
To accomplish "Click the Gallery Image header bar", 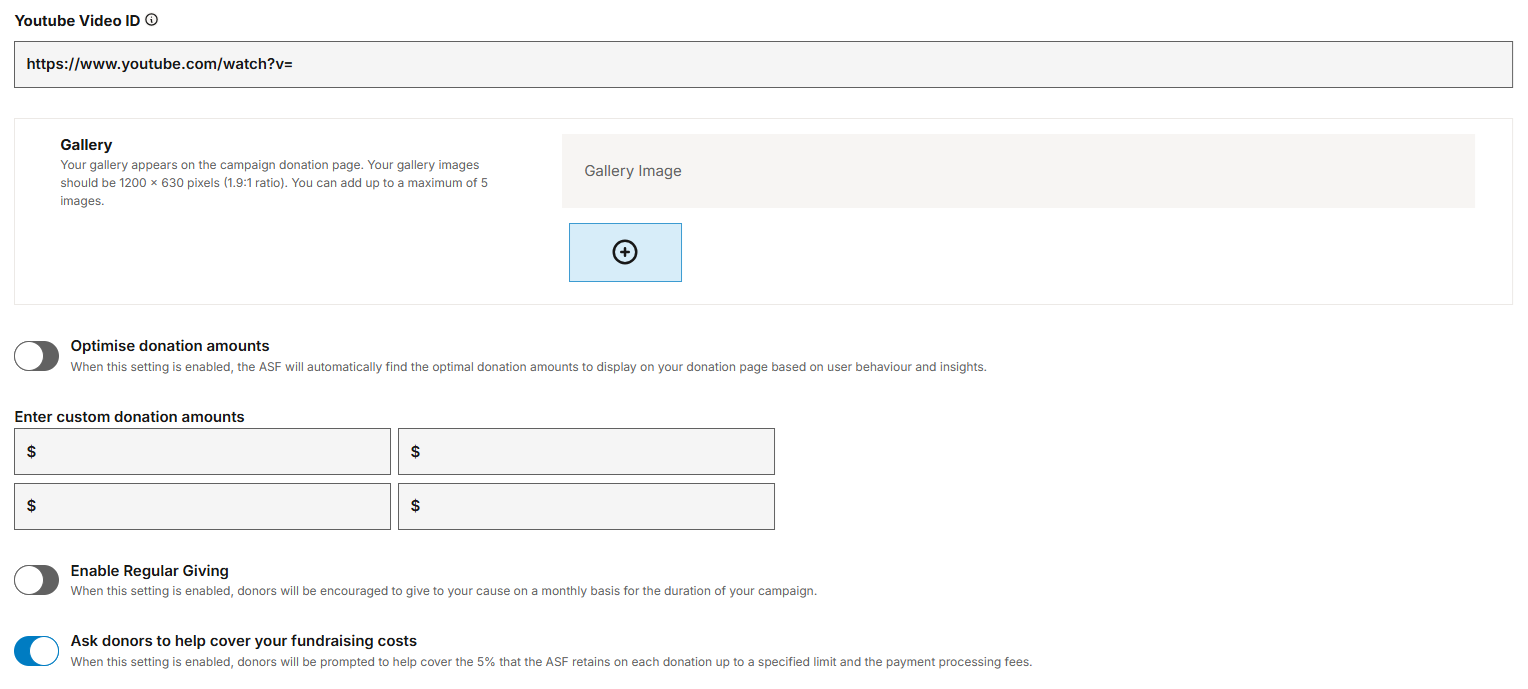I will tap(1017, 171).
